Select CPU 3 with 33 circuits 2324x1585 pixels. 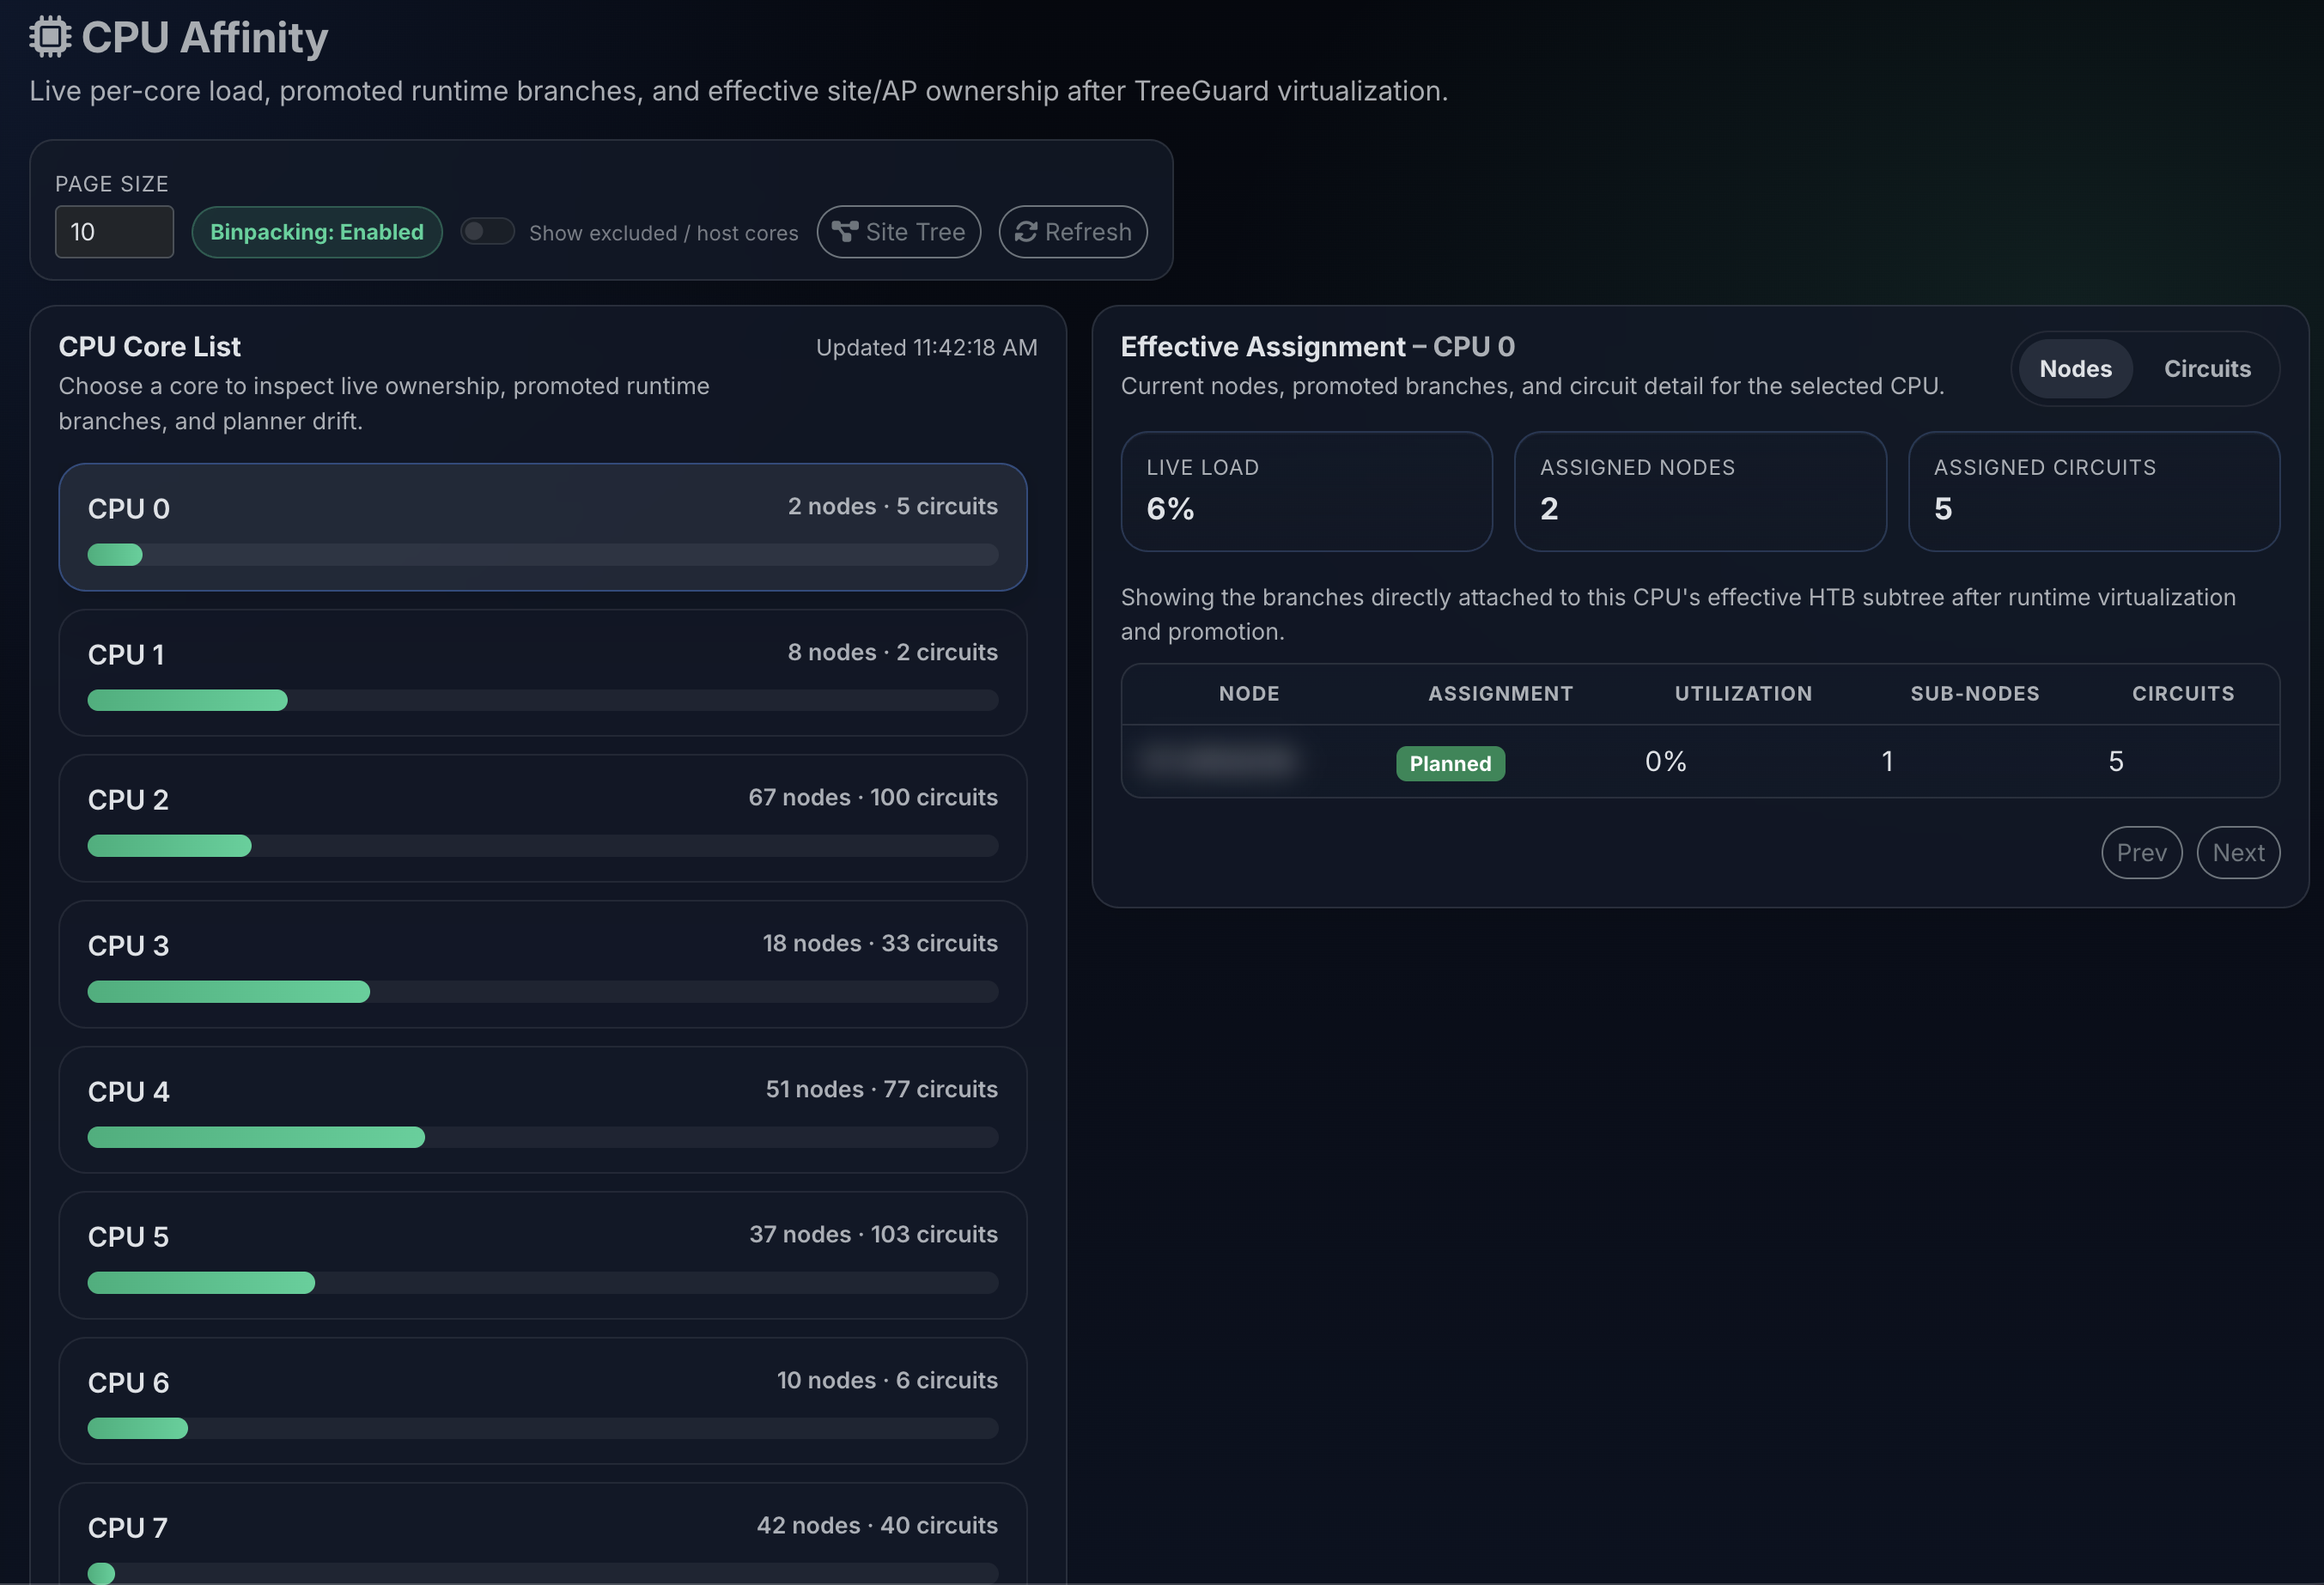click(x=543, y=964)
